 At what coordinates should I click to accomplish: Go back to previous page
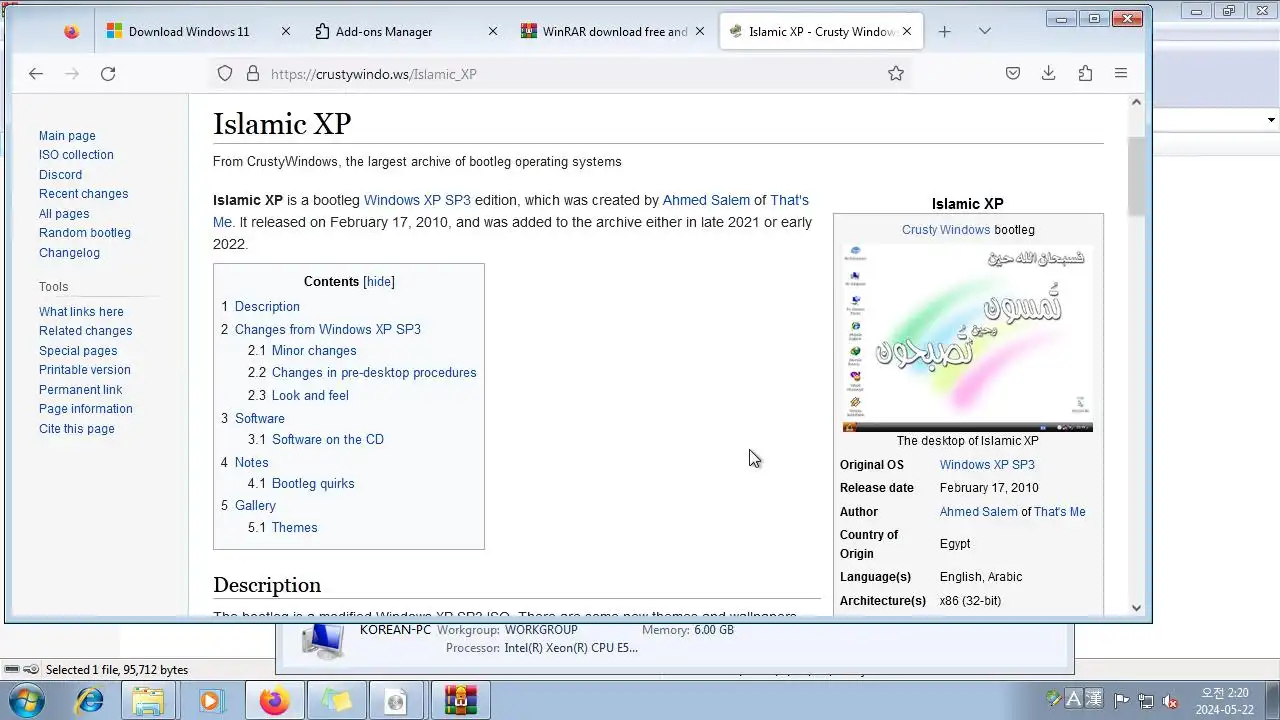tap(36, 73)
